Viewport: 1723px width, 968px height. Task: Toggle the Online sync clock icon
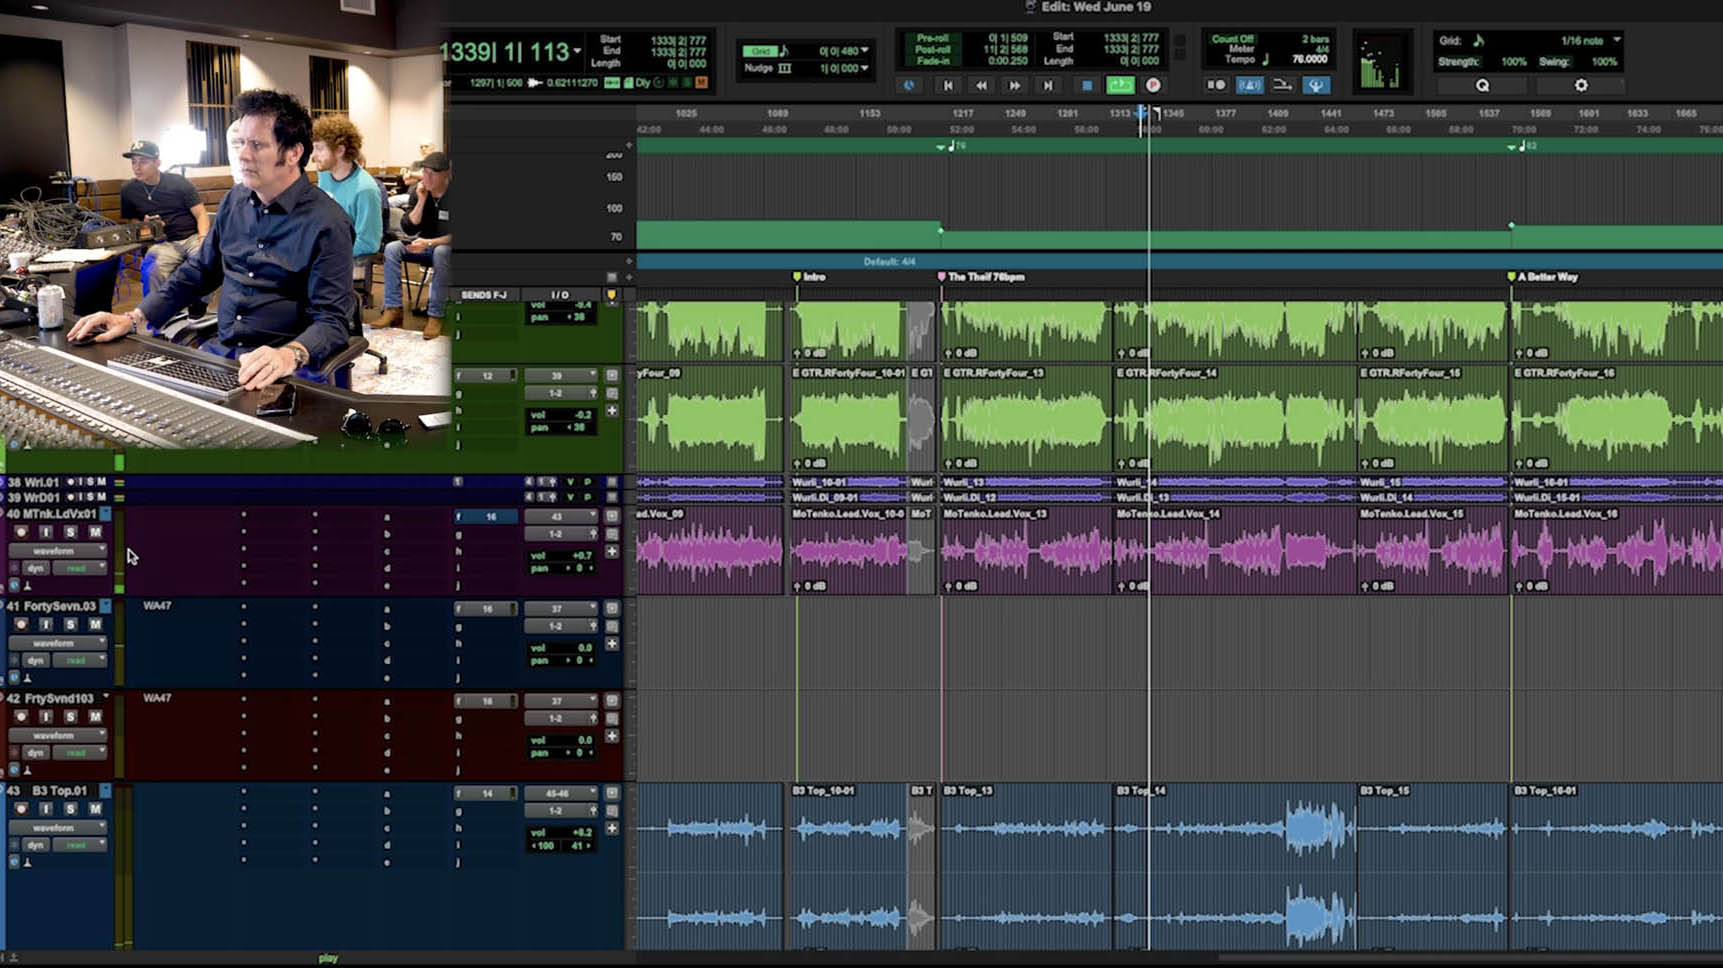click(909, 86)
